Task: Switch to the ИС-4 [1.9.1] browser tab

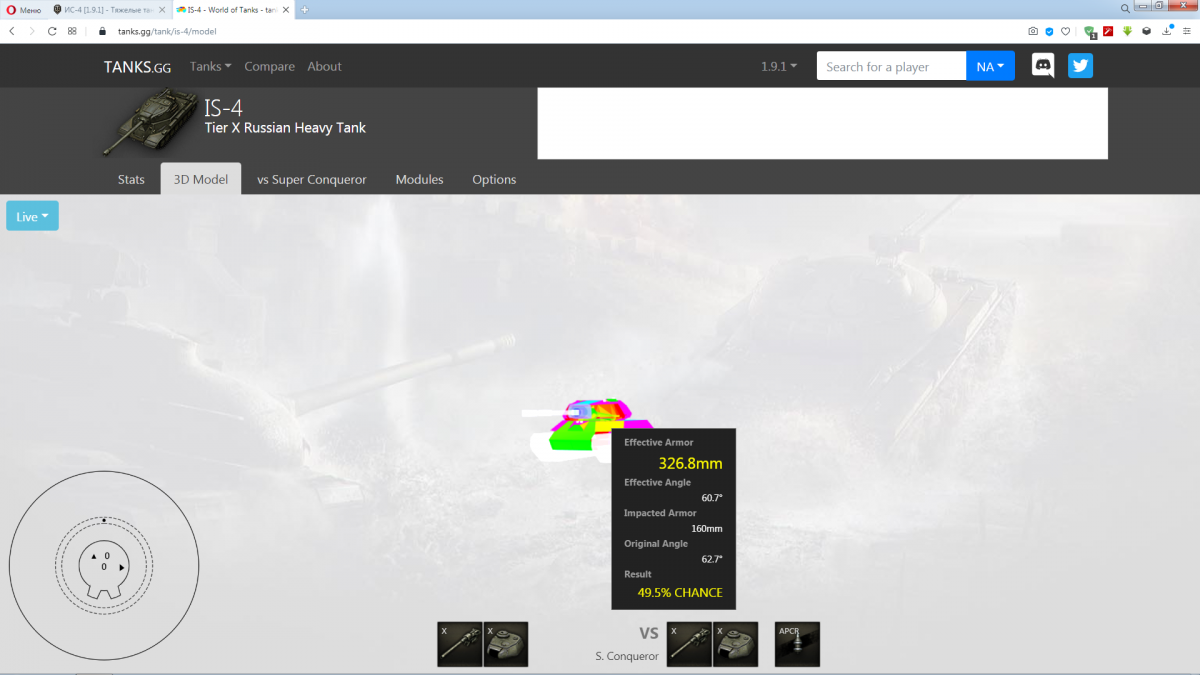Action: click(108, 9)
